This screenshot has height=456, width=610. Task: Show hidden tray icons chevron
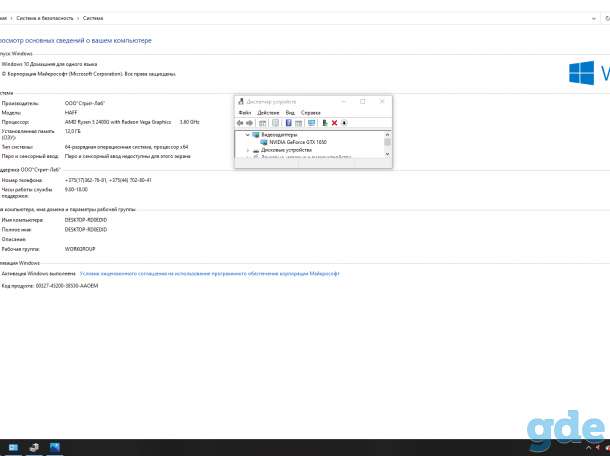(x=589, y=448)
